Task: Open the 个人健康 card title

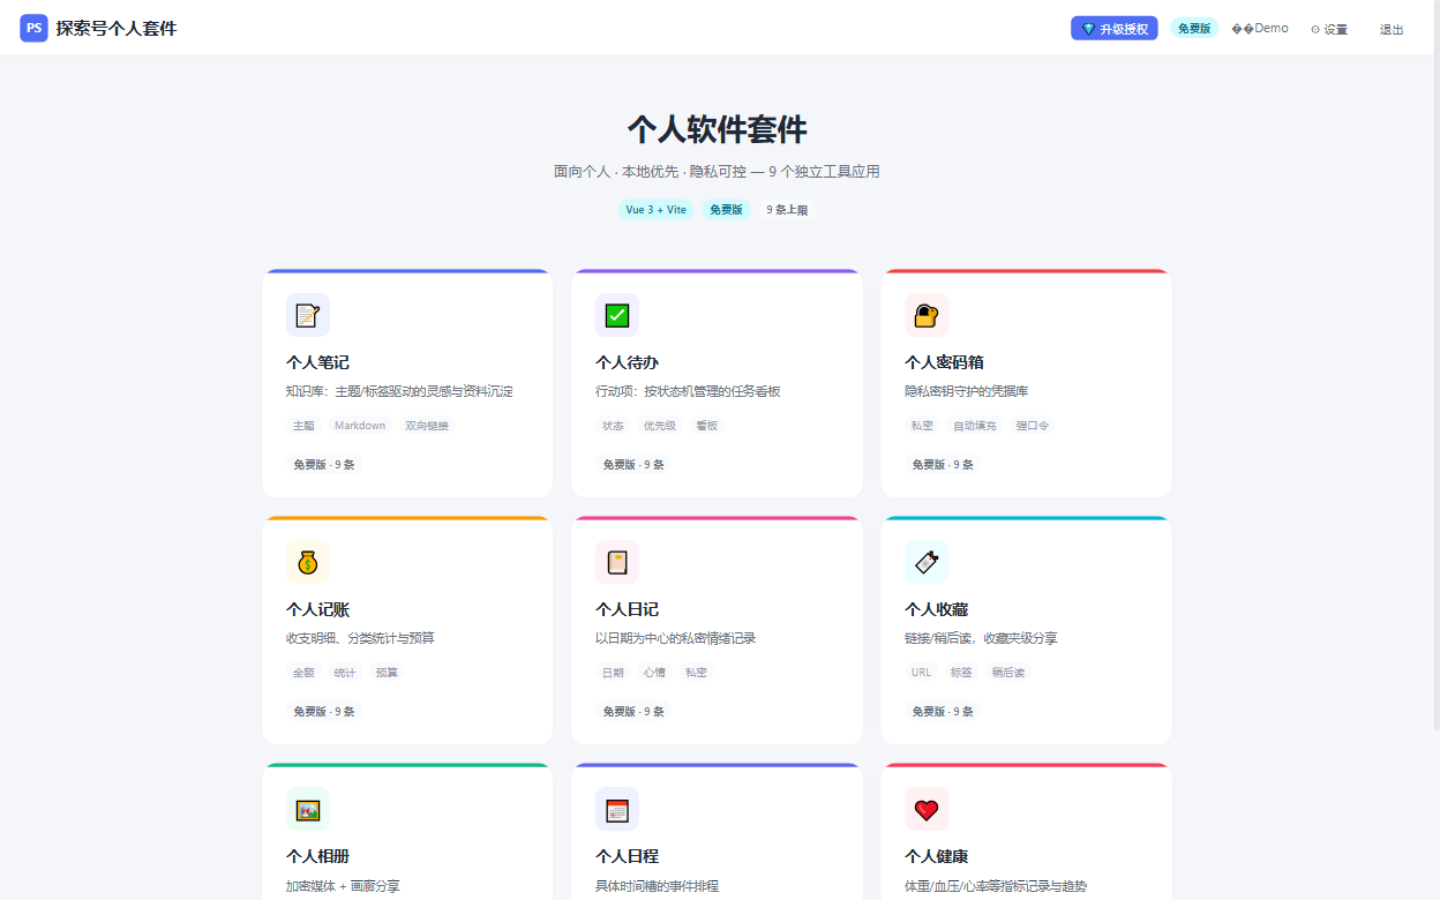Action: tap(937, 856)
